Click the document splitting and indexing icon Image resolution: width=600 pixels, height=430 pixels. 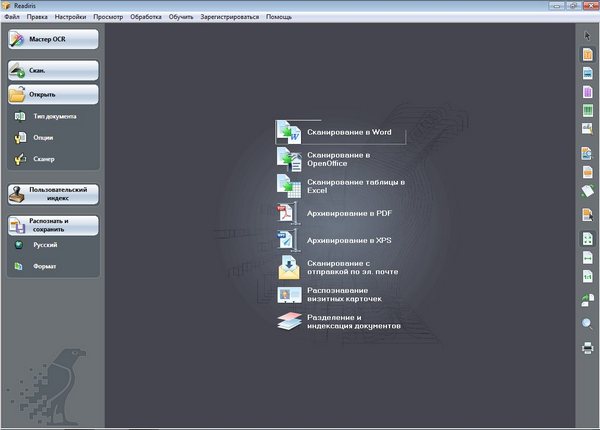click(x=288, y=321)
